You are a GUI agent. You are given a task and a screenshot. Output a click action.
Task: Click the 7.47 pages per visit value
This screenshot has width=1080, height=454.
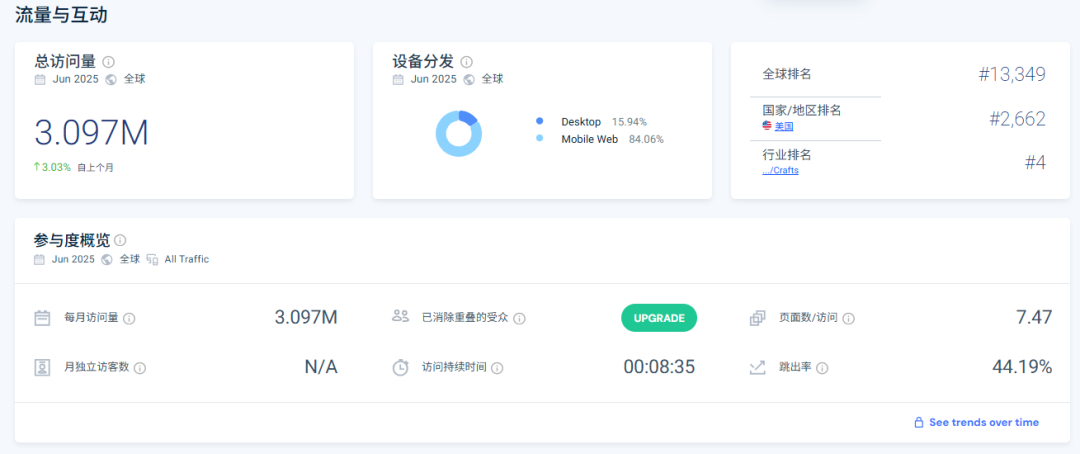click(x=1034, y=318)
